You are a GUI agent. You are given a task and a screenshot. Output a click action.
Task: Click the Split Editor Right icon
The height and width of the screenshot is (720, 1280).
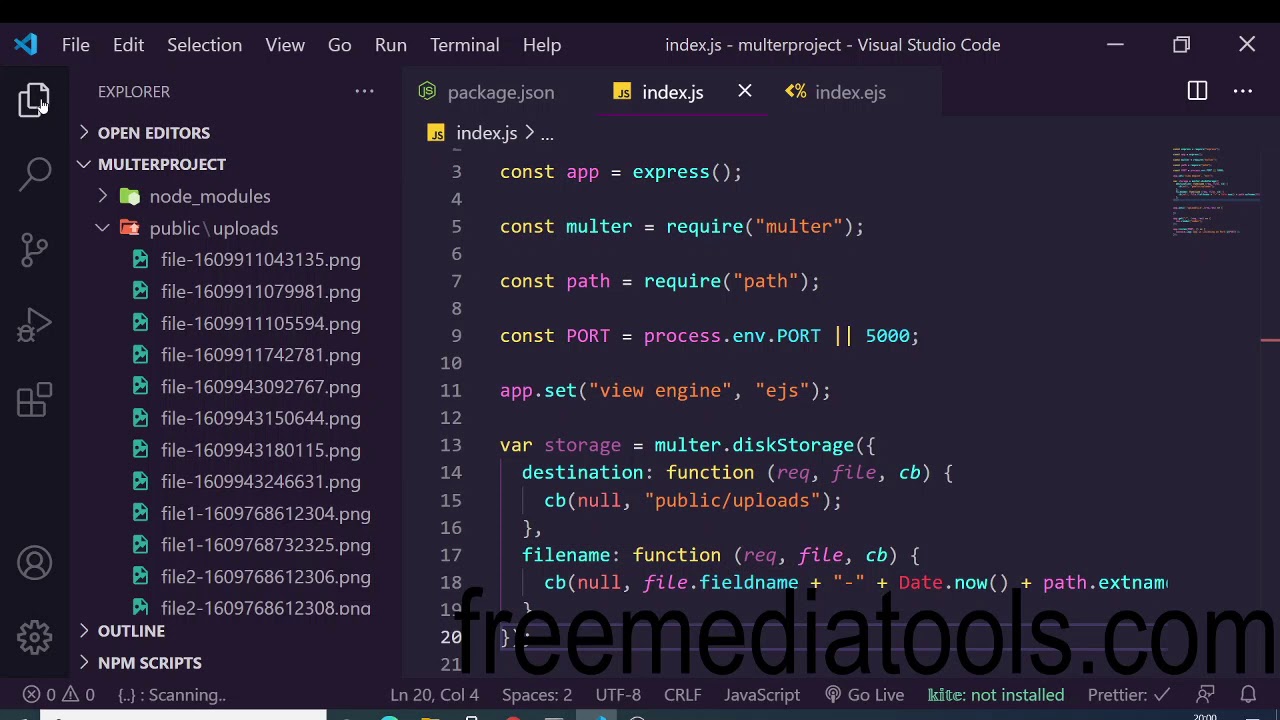[x=1197, y=92]
